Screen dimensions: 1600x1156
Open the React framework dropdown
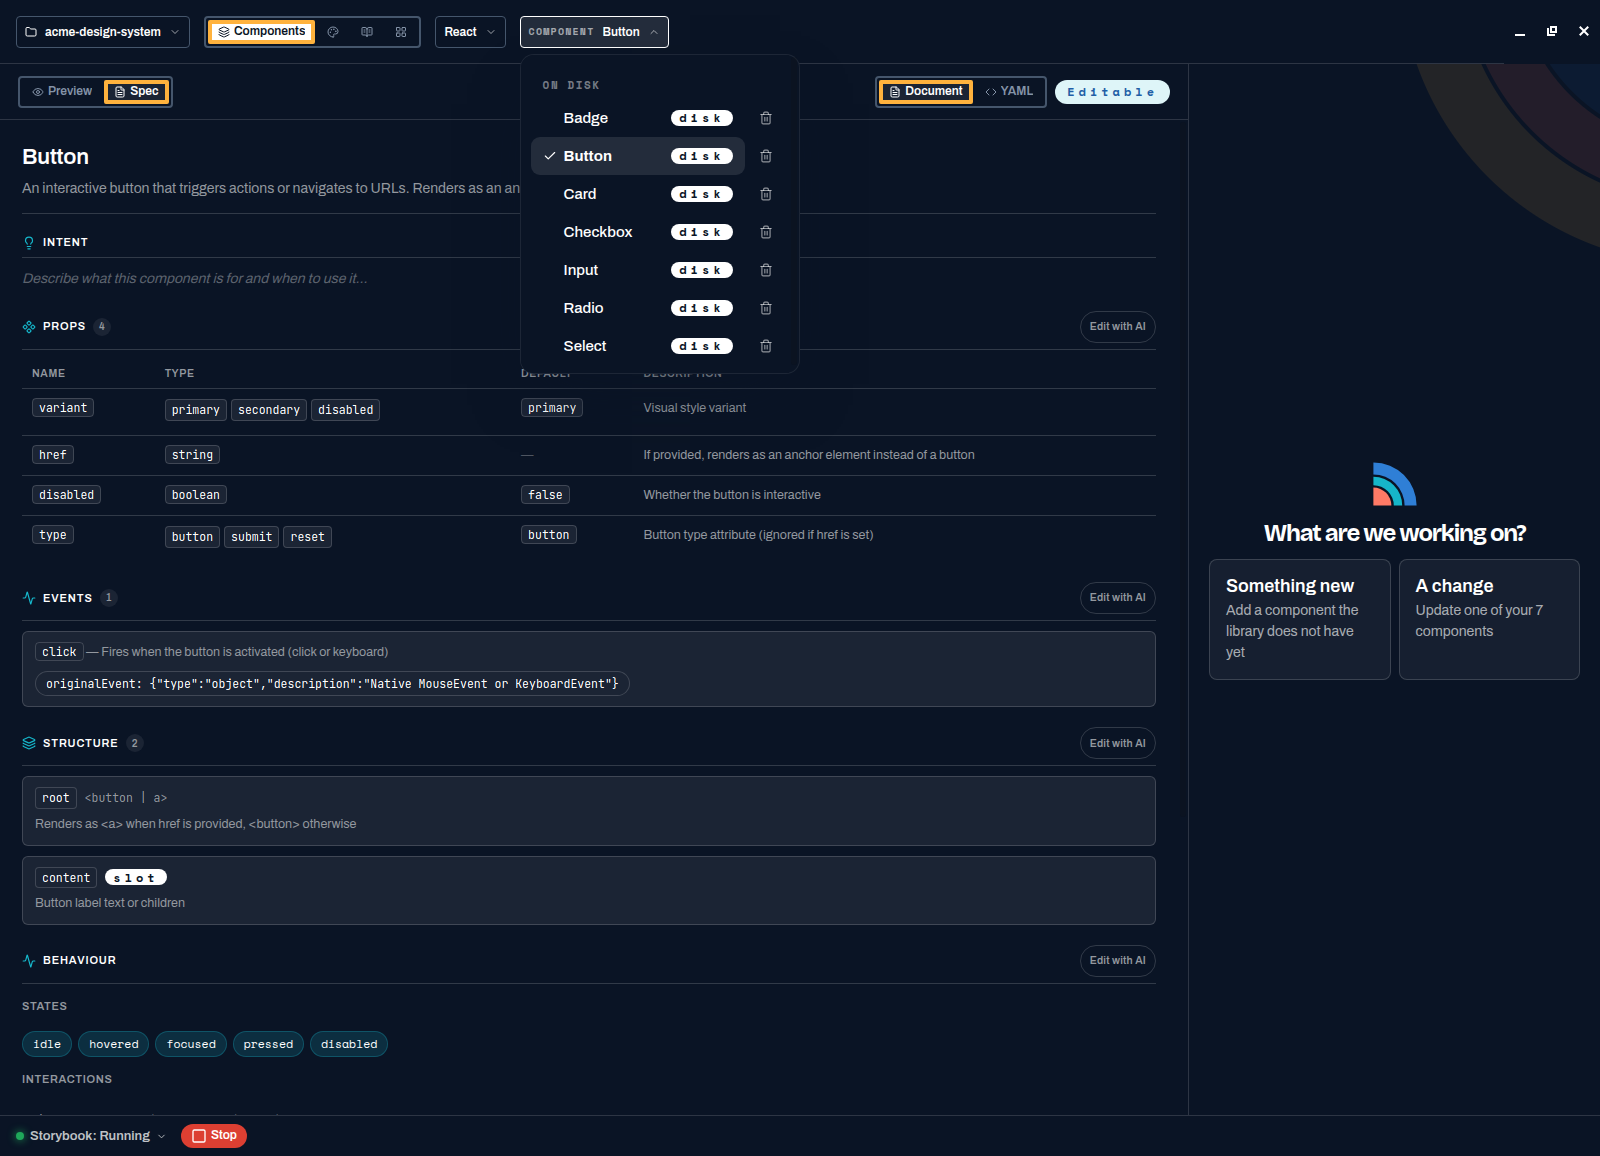[x=470, y=32]
